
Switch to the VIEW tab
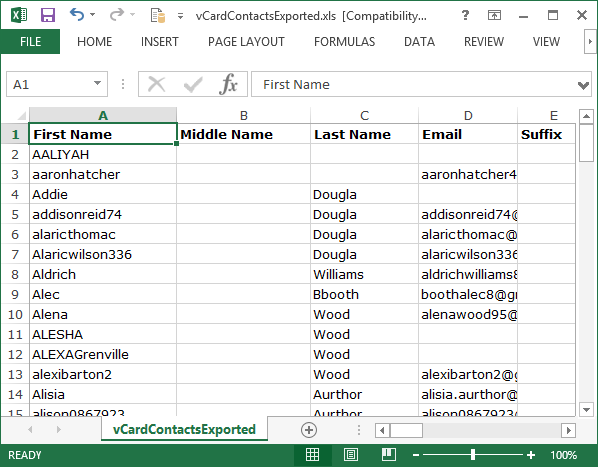tap(546, 42)
